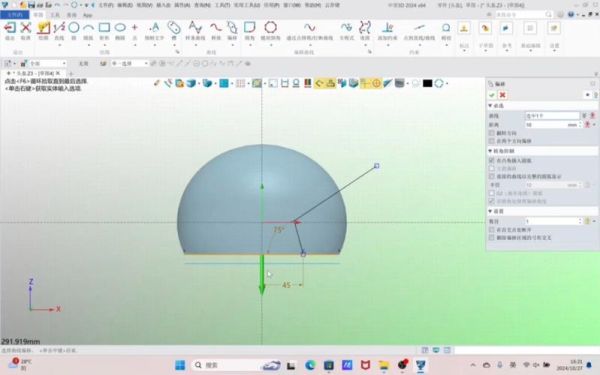This screenshot has width=600, height=375.
Task: Open the dropdown arrow under the Slot tool
Action: [x=174, y=45]
